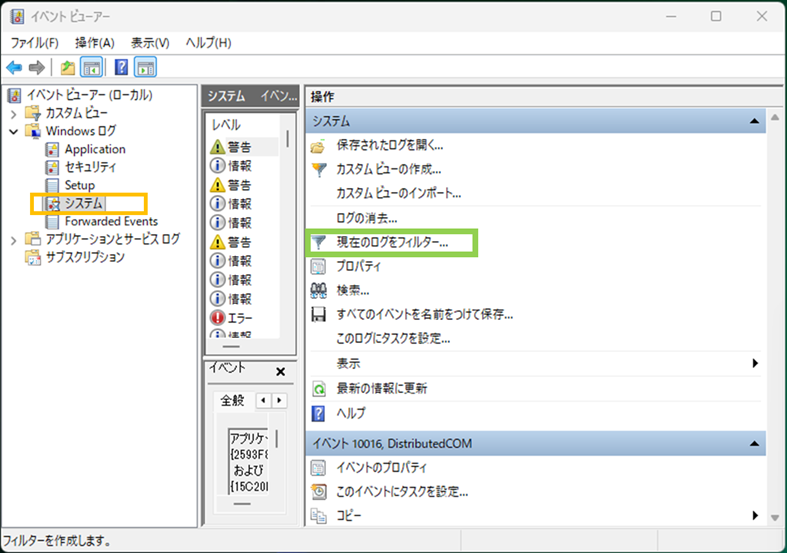Select the エラー event row

point(243,318)
